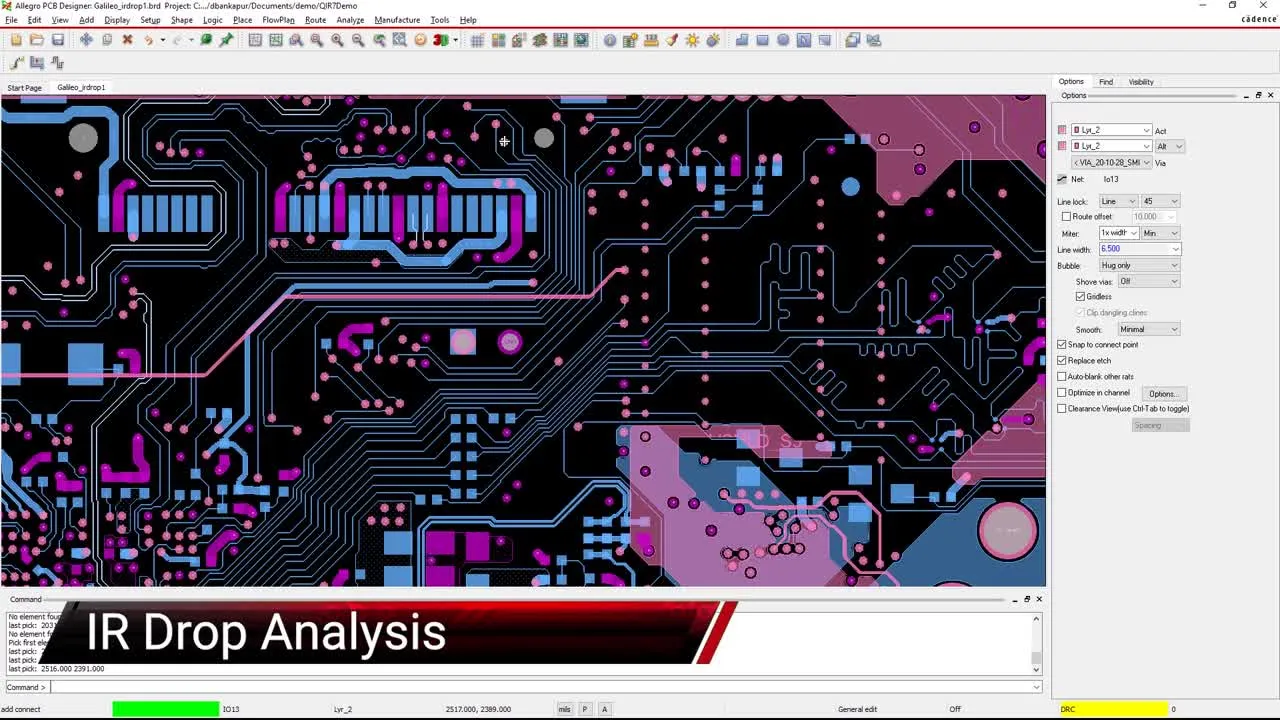Click the Save floppy disk icon
This screenshot has width=1280, height=720.
click(58, 40)
